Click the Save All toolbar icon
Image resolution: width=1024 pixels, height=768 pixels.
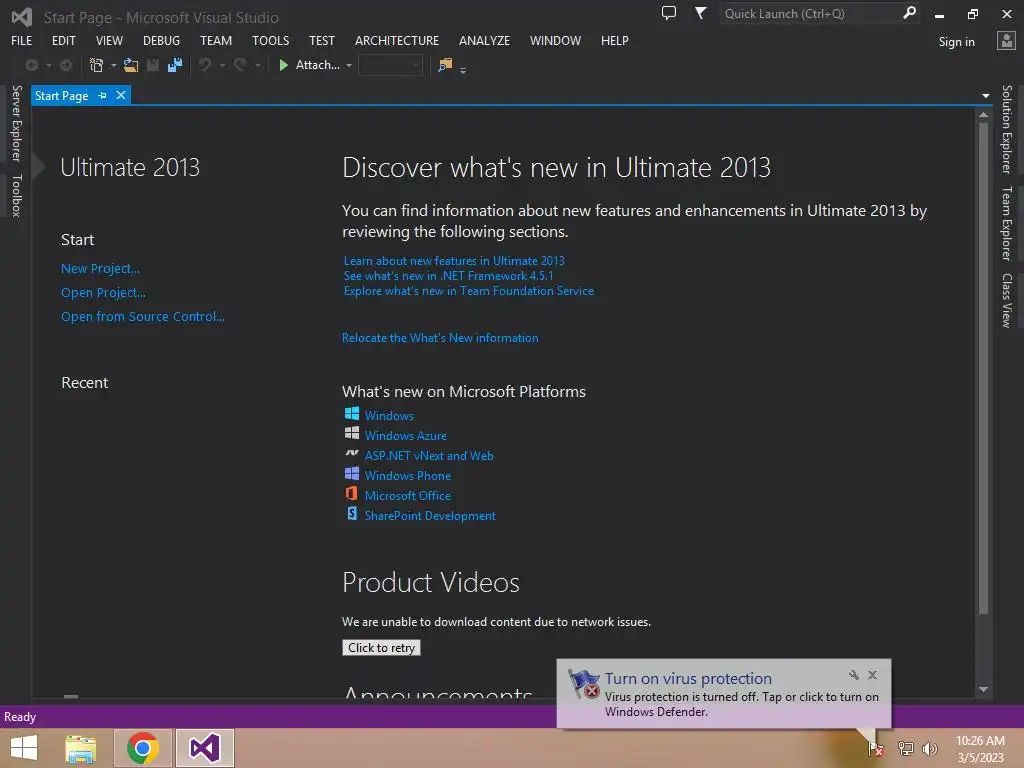click(174, 65)
